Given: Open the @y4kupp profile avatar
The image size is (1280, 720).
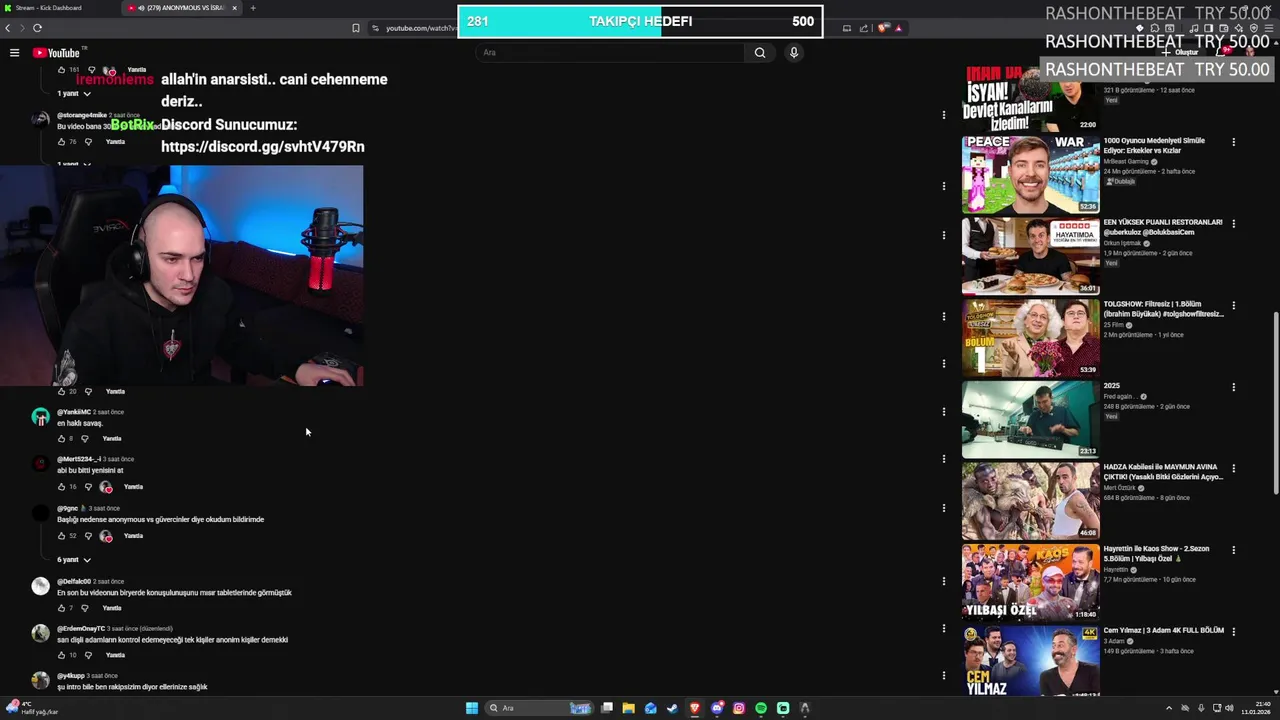Looking at the screenshot, I should (40, 681).
